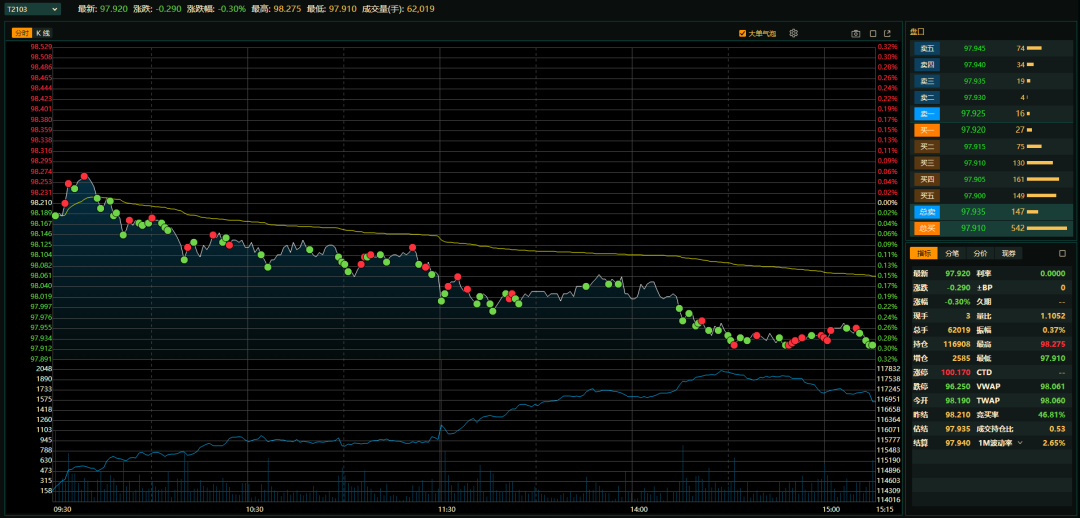
Task: Export chart using the share icon
Action: point(887,33)
